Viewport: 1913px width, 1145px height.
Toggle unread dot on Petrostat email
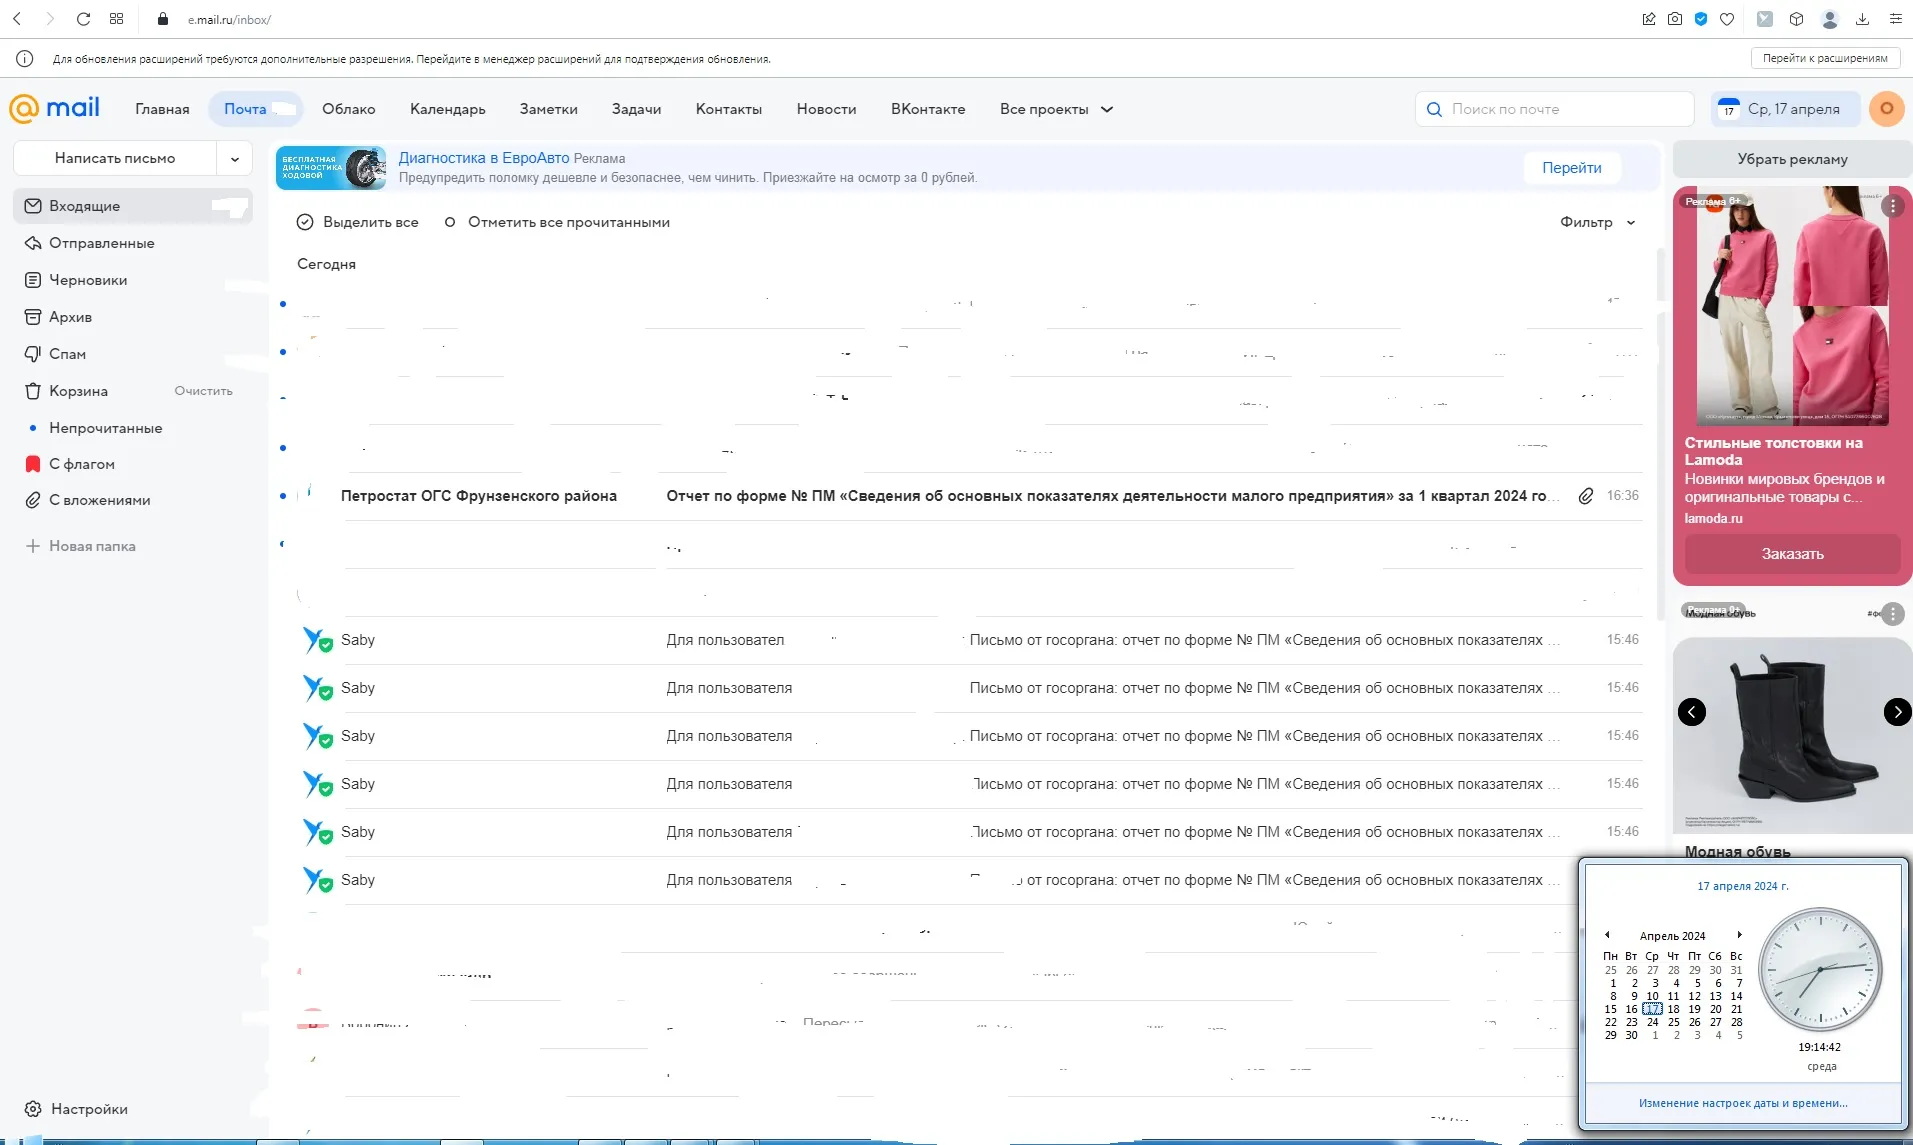tap(283, 496)
